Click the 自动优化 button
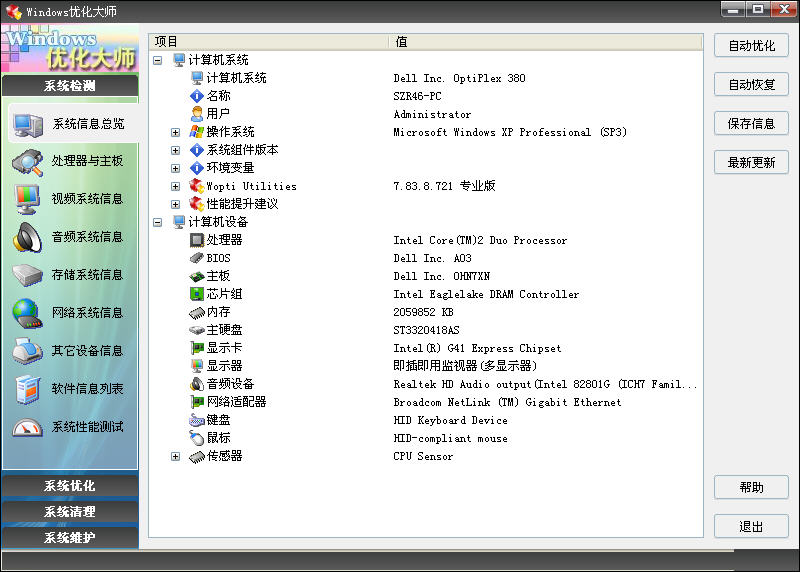Image resolution: width=800 pixels, height=572 pixels. click(x=751, y=46)
